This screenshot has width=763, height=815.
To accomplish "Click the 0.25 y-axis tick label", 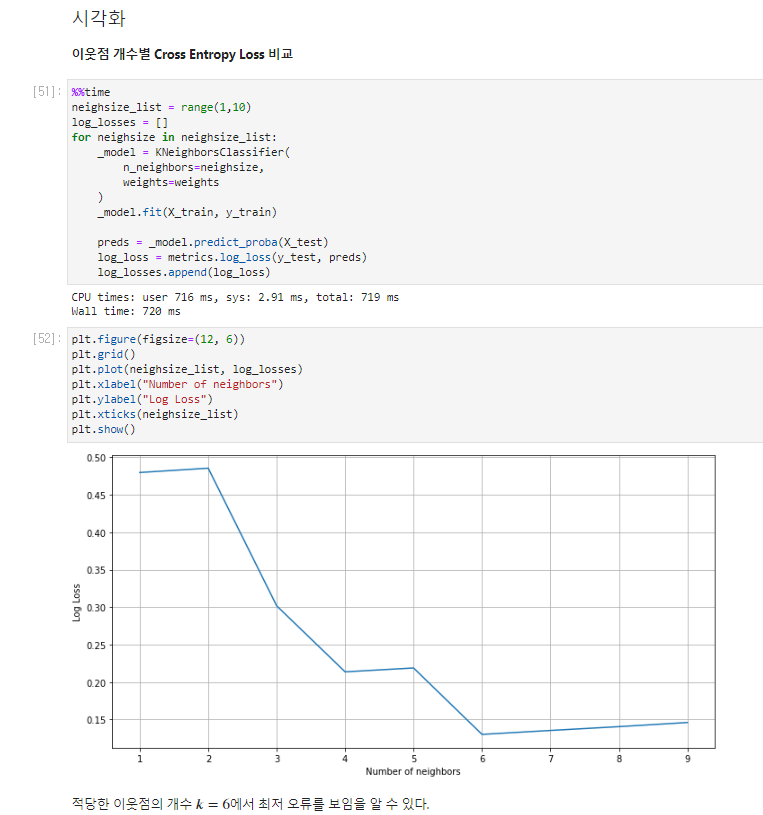I will point(96,645).
